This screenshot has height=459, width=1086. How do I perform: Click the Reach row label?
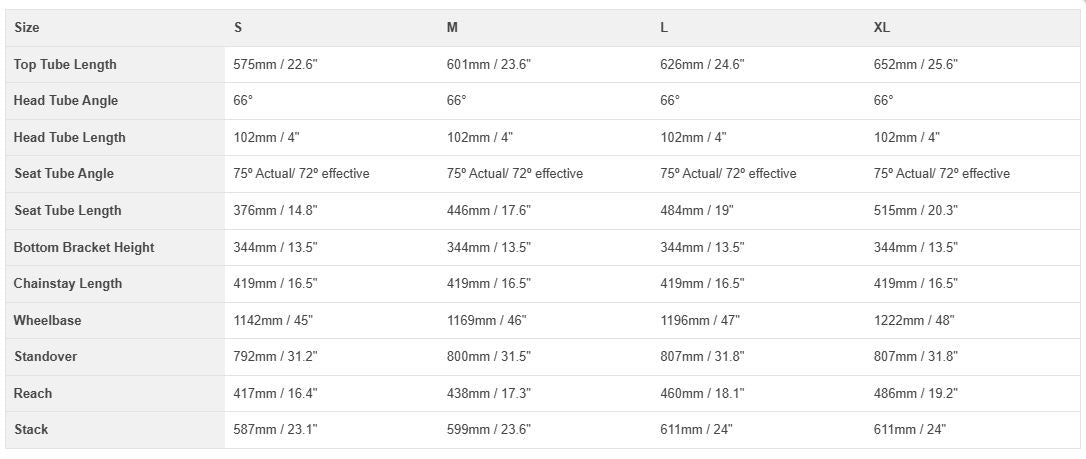tap(33, 393)
